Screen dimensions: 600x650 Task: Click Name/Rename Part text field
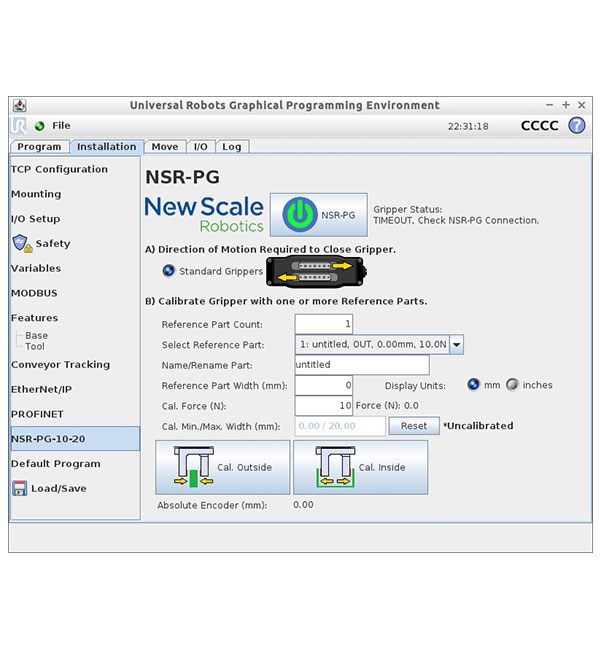pyautogui.click(x=362, y=365)
